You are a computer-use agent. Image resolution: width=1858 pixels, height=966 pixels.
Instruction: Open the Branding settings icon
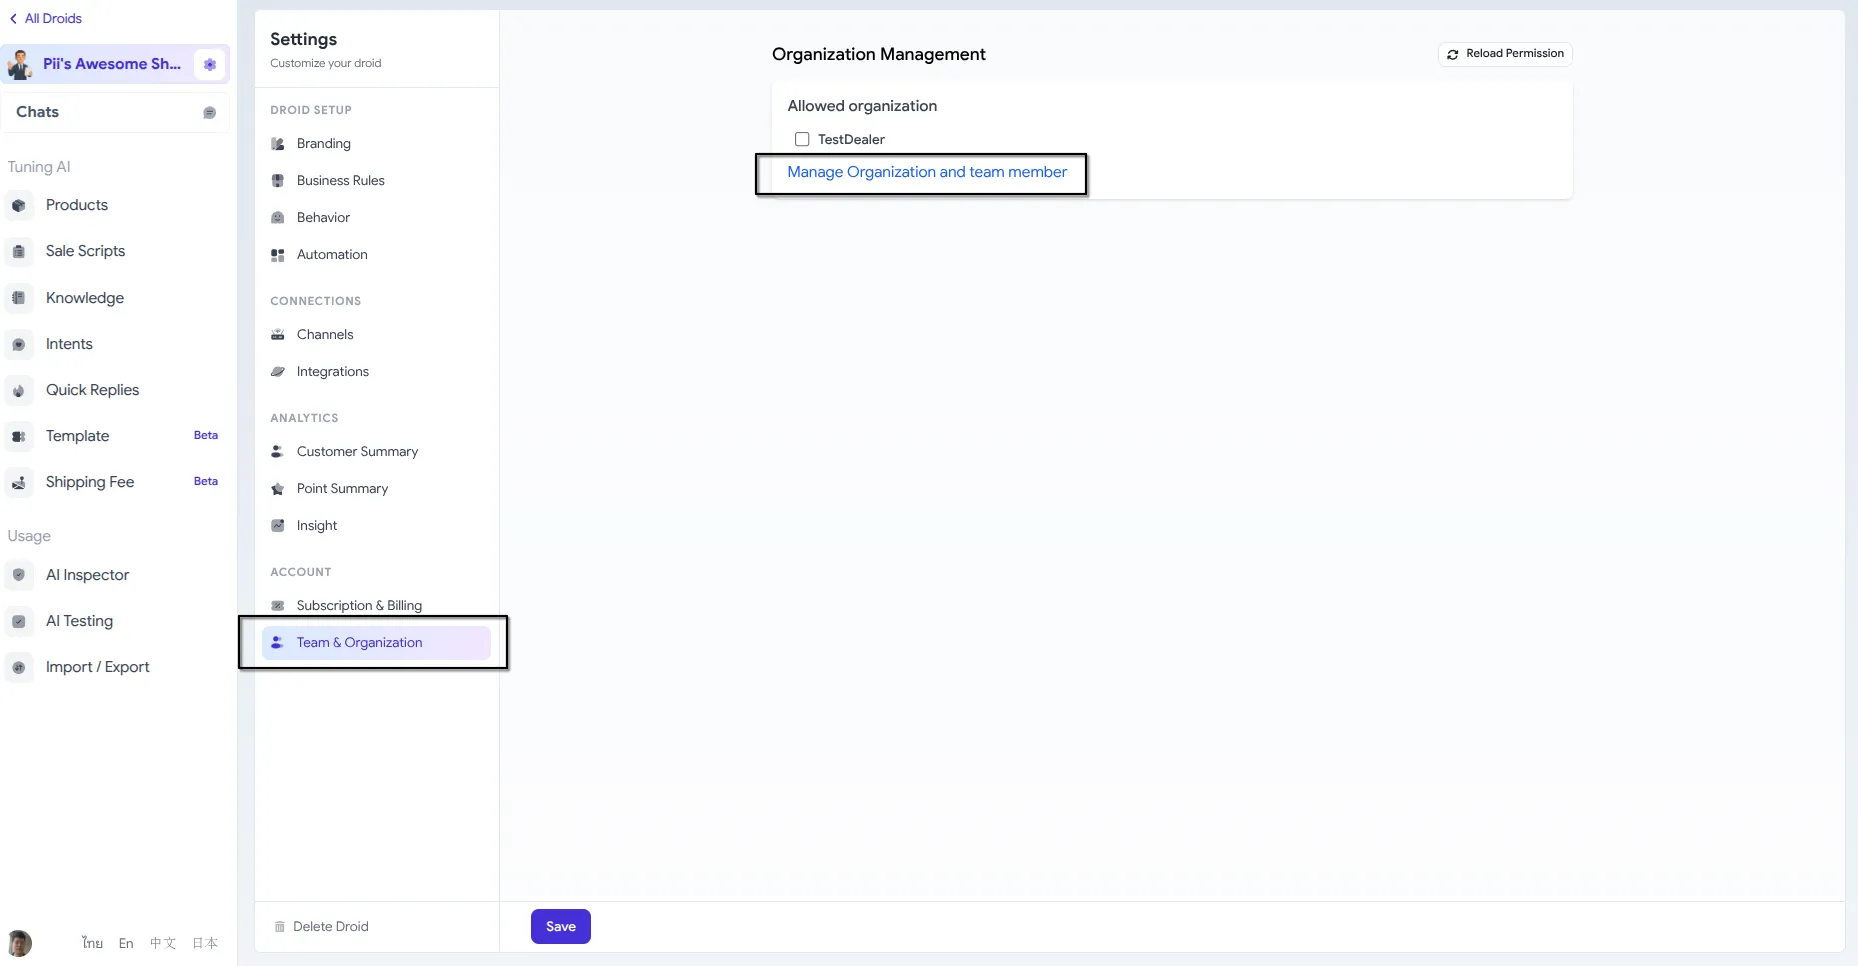[x=277, y=143]
